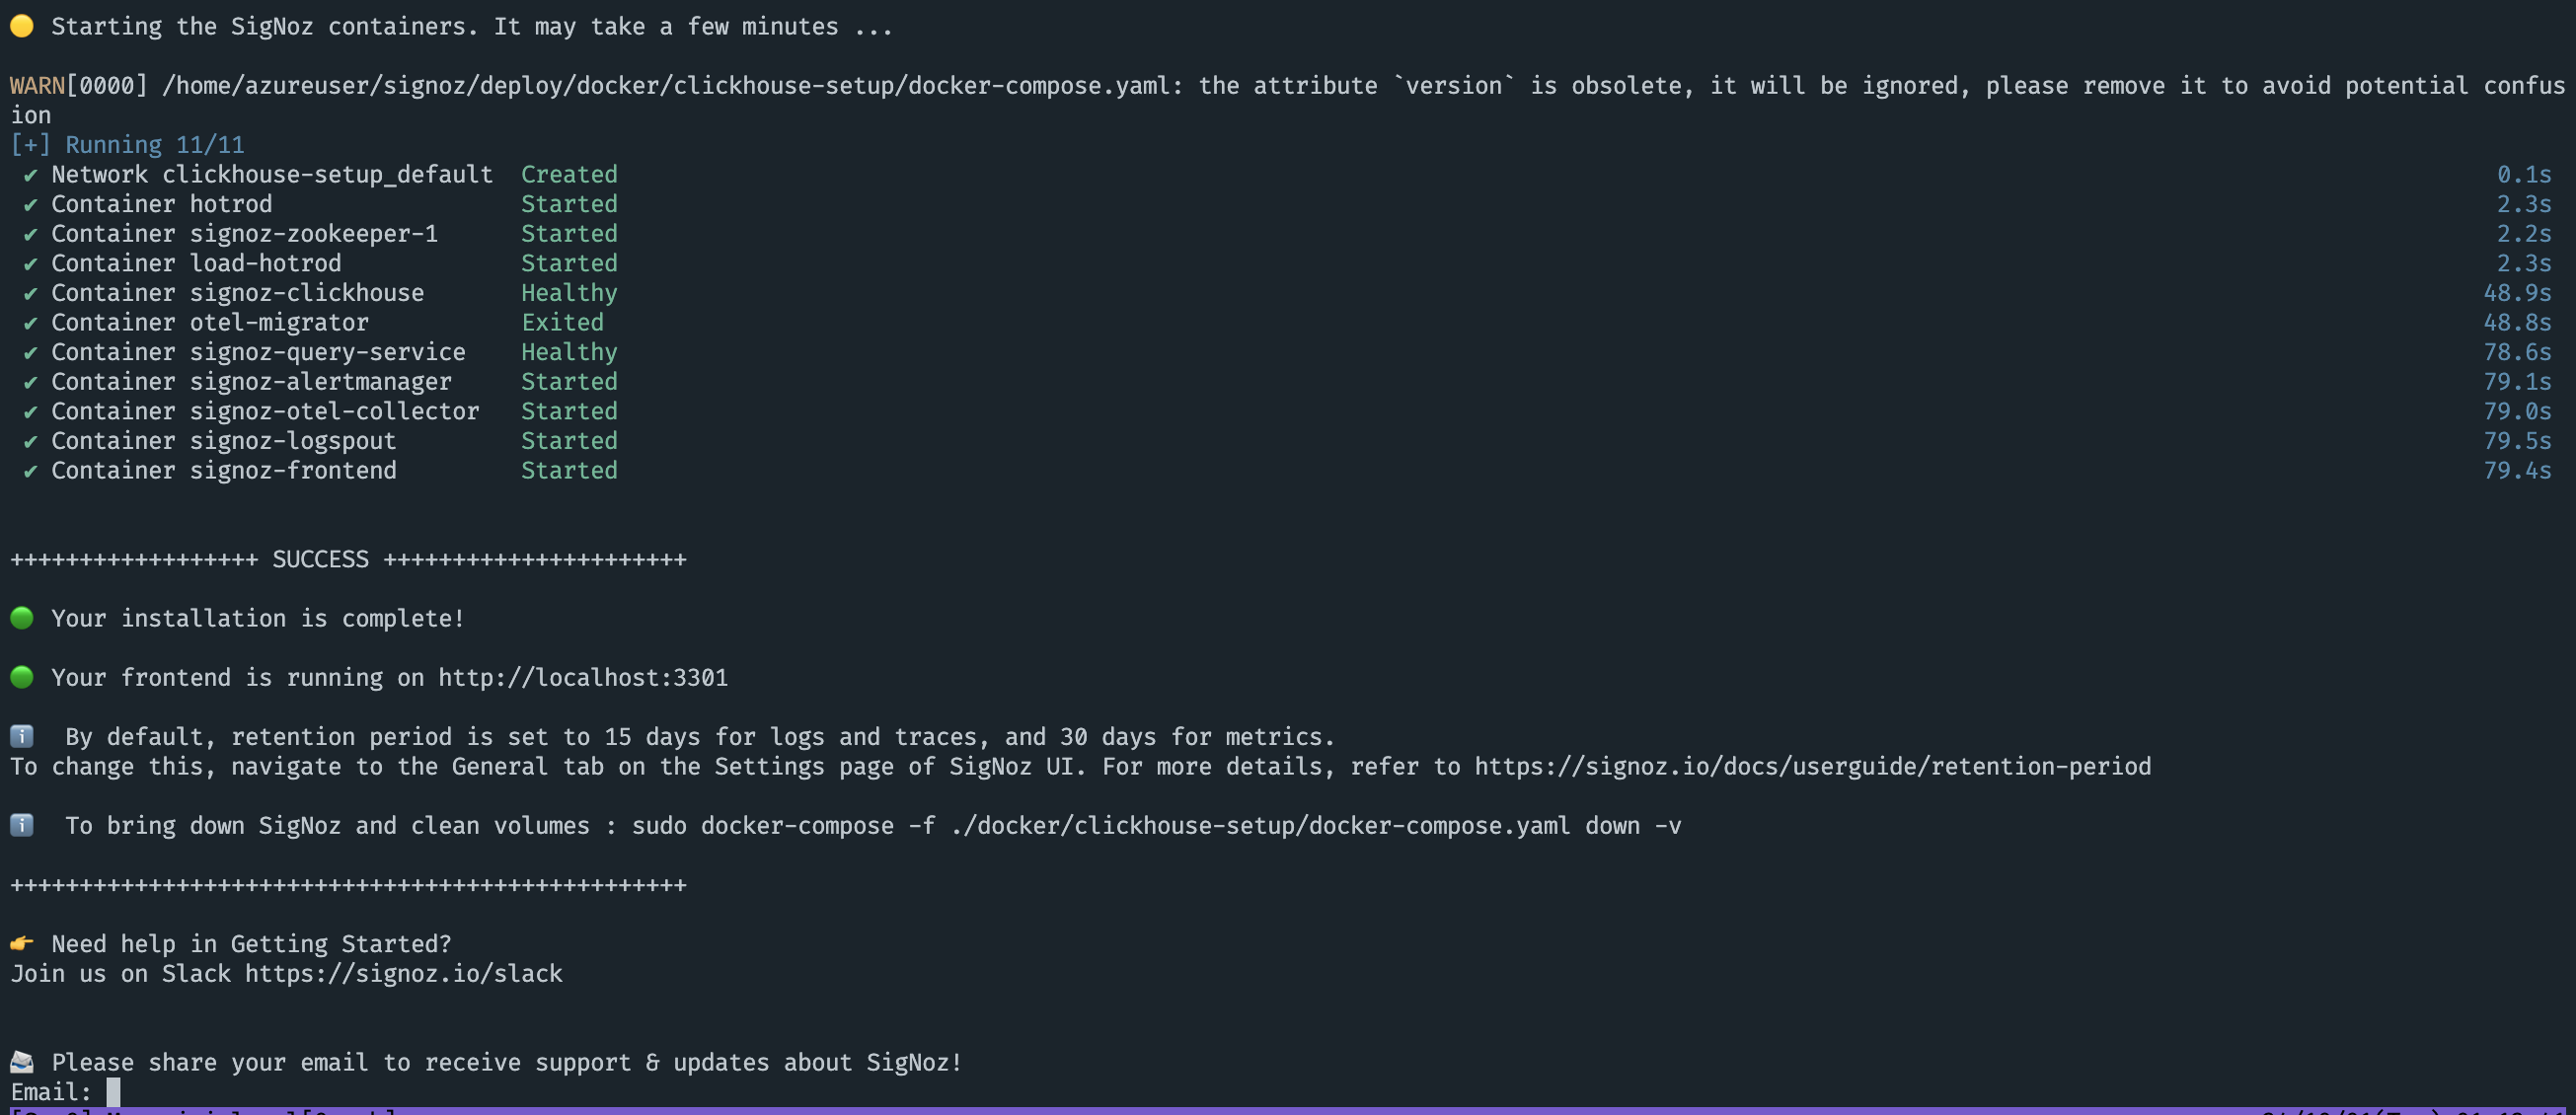Click the info icon before "To bring down SigNoz"
Viewport: 2576px width, 1115px height.
(x=22, y=826)
